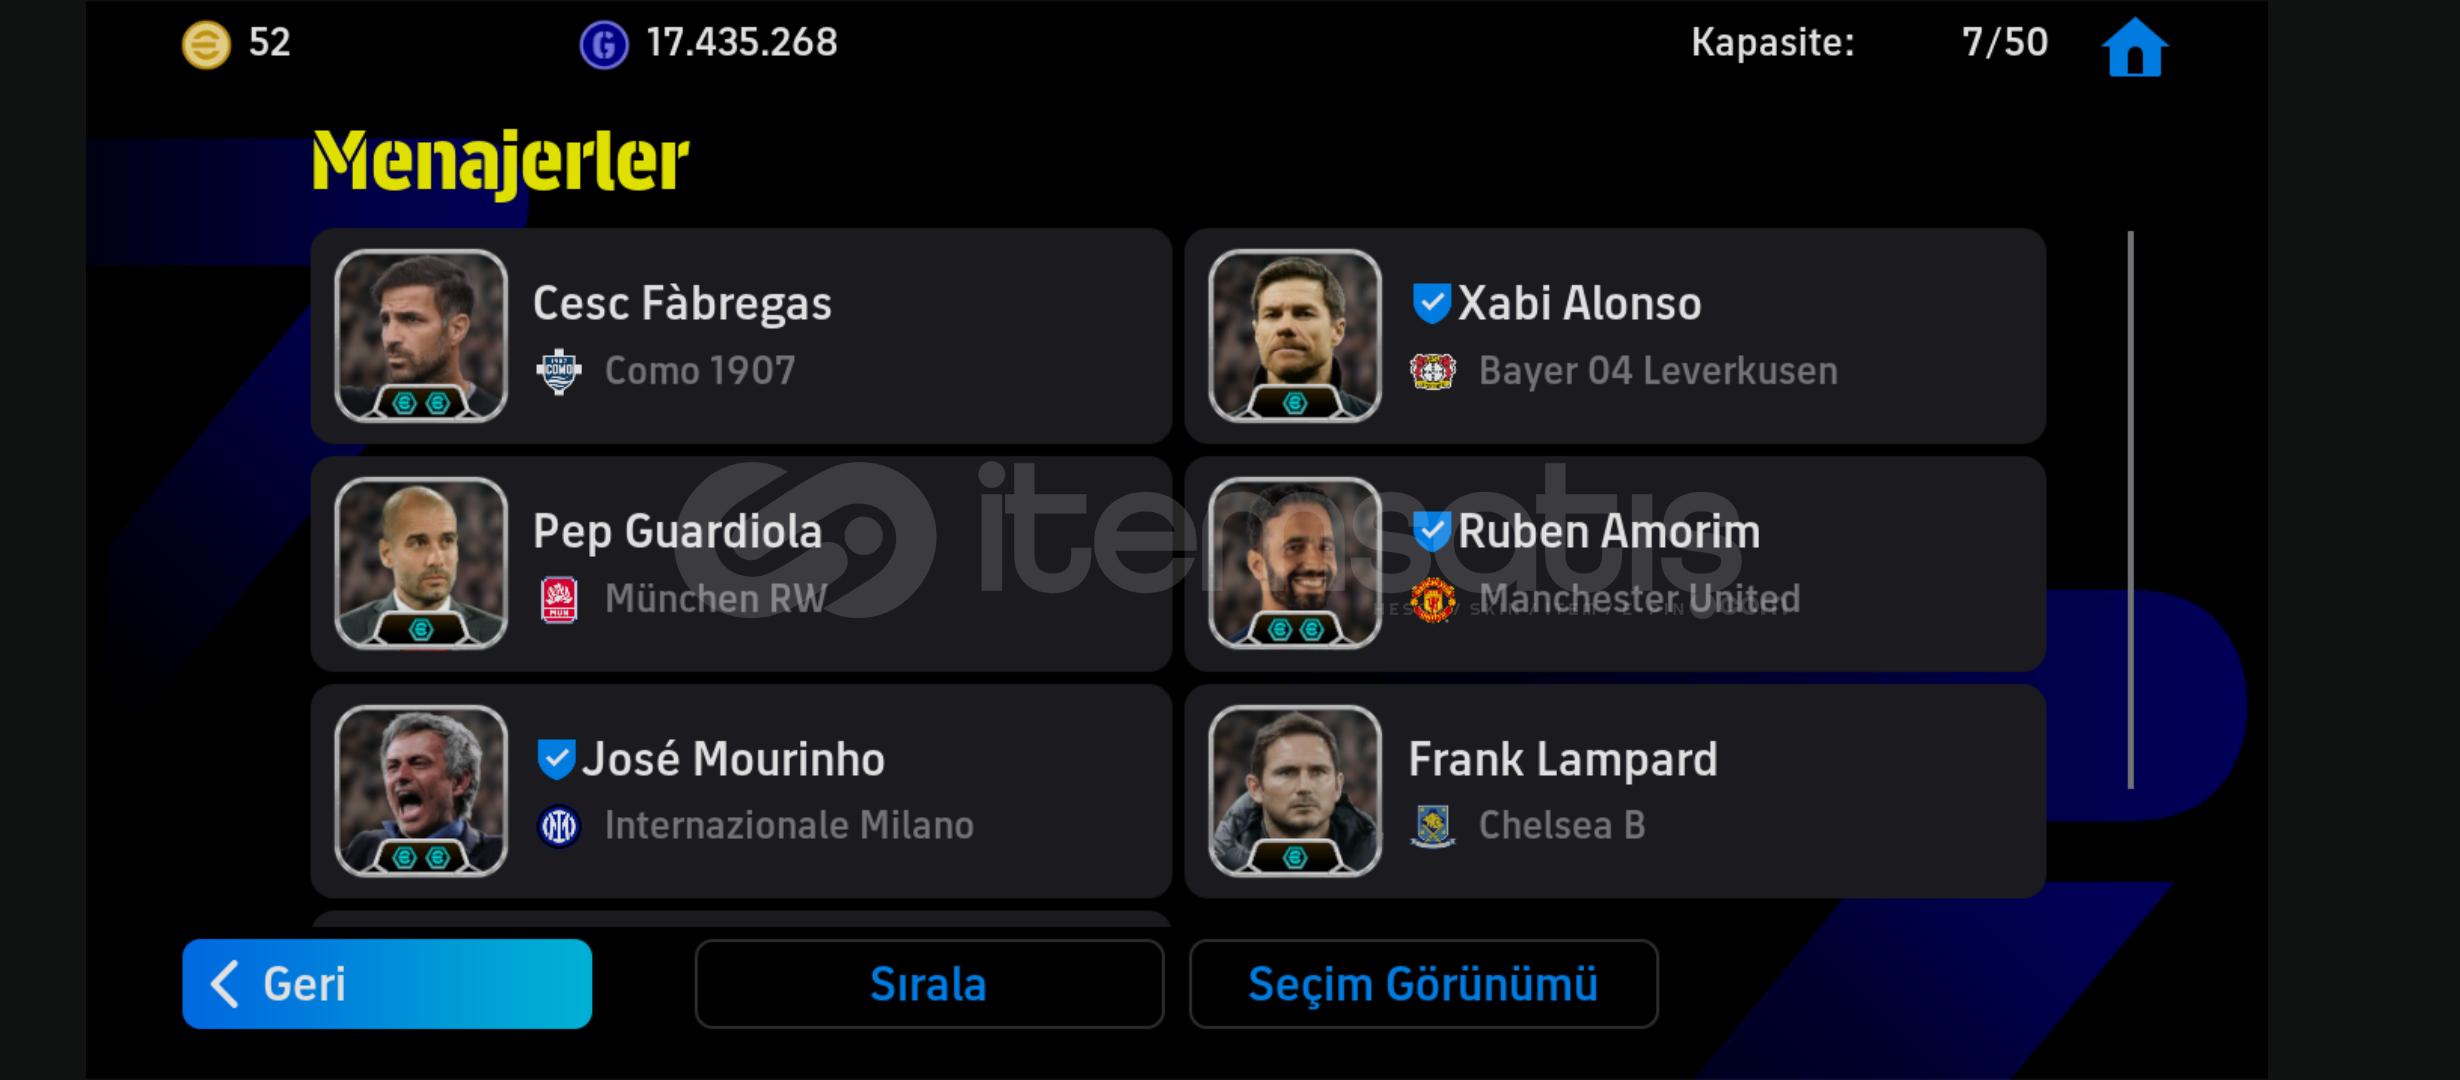This screenshot has height=1080, width=2460.
Task: Open the blue home icon
Action: tap(2134, 47)
